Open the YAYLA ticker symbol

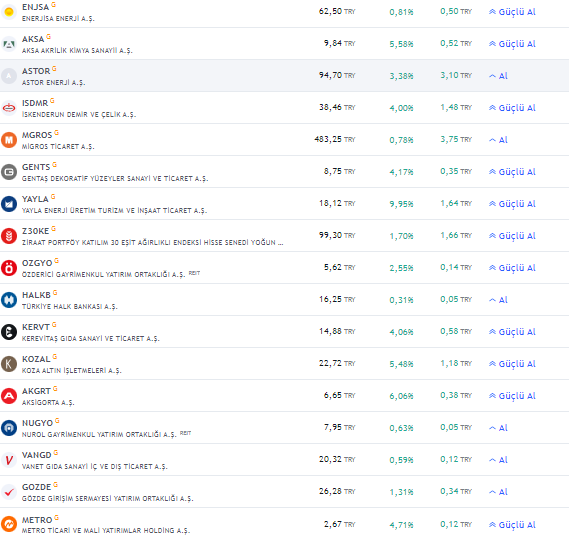click(35, 199)
